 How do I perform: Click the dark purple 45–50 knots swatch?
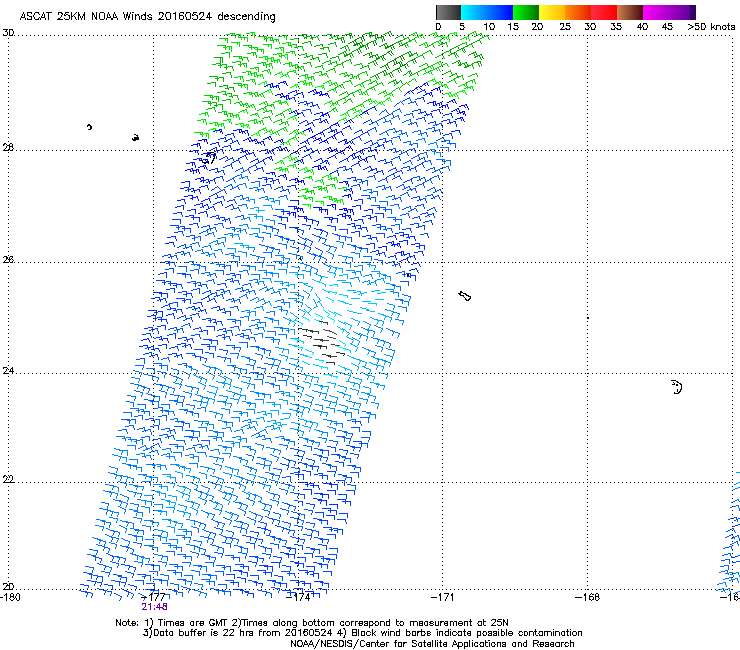point(682,12)
